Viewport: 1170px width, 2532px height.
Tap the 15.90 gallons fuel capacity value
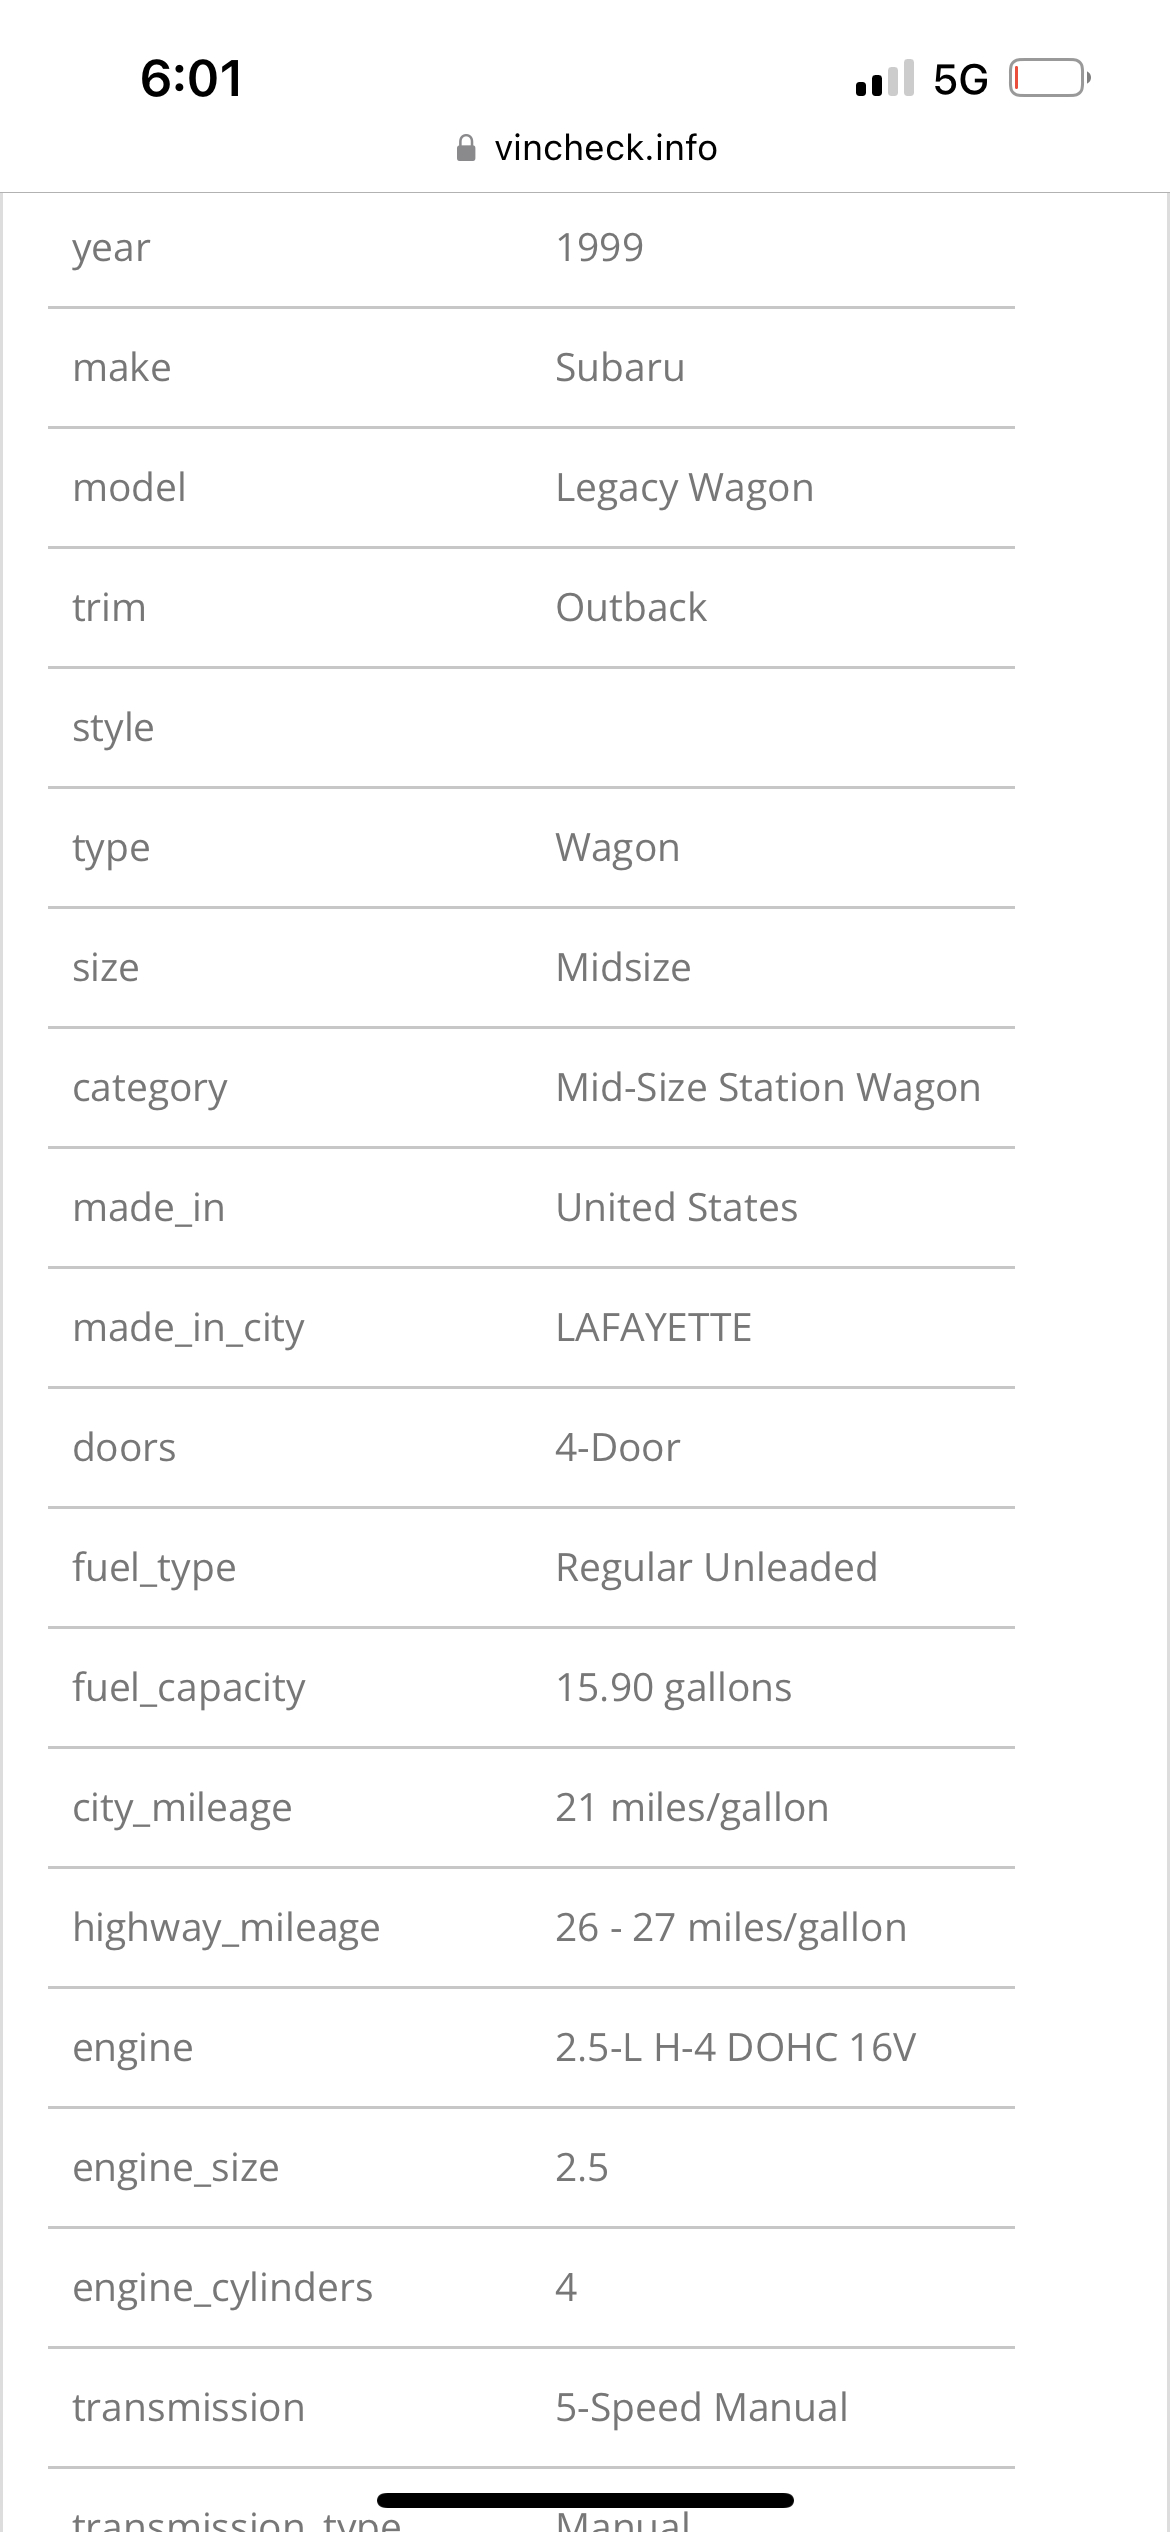tap(673, 1688)
